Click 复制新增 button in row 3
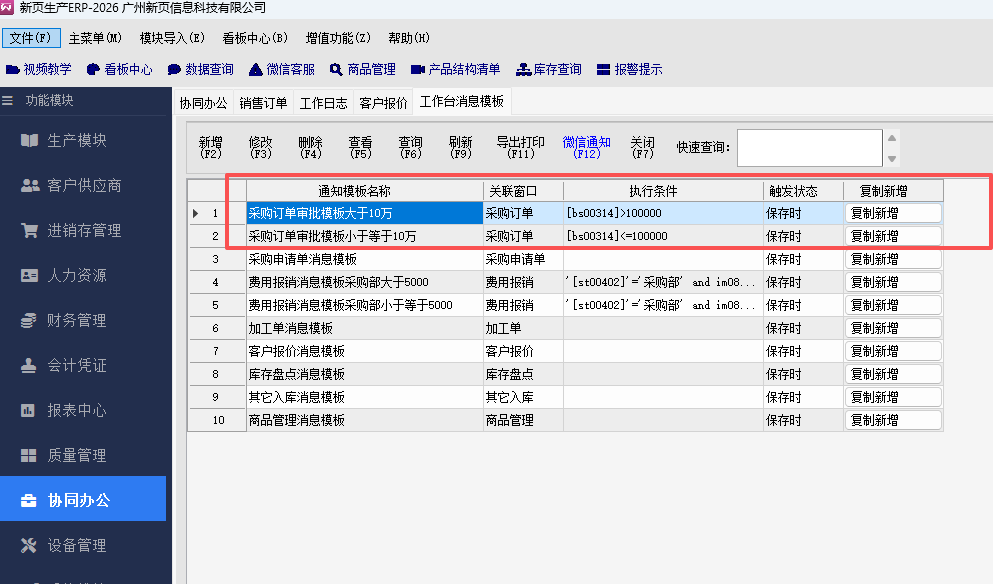993x584 pixels. click(x=893, y=259)
